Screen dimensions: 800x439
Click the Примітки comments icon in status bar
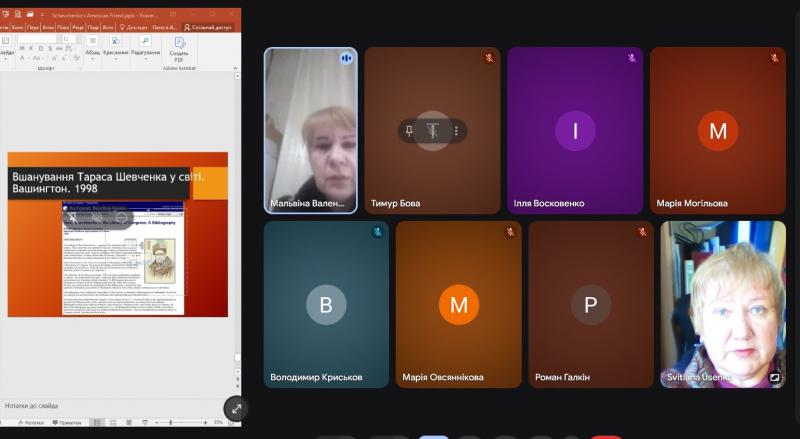coord(67,423)
